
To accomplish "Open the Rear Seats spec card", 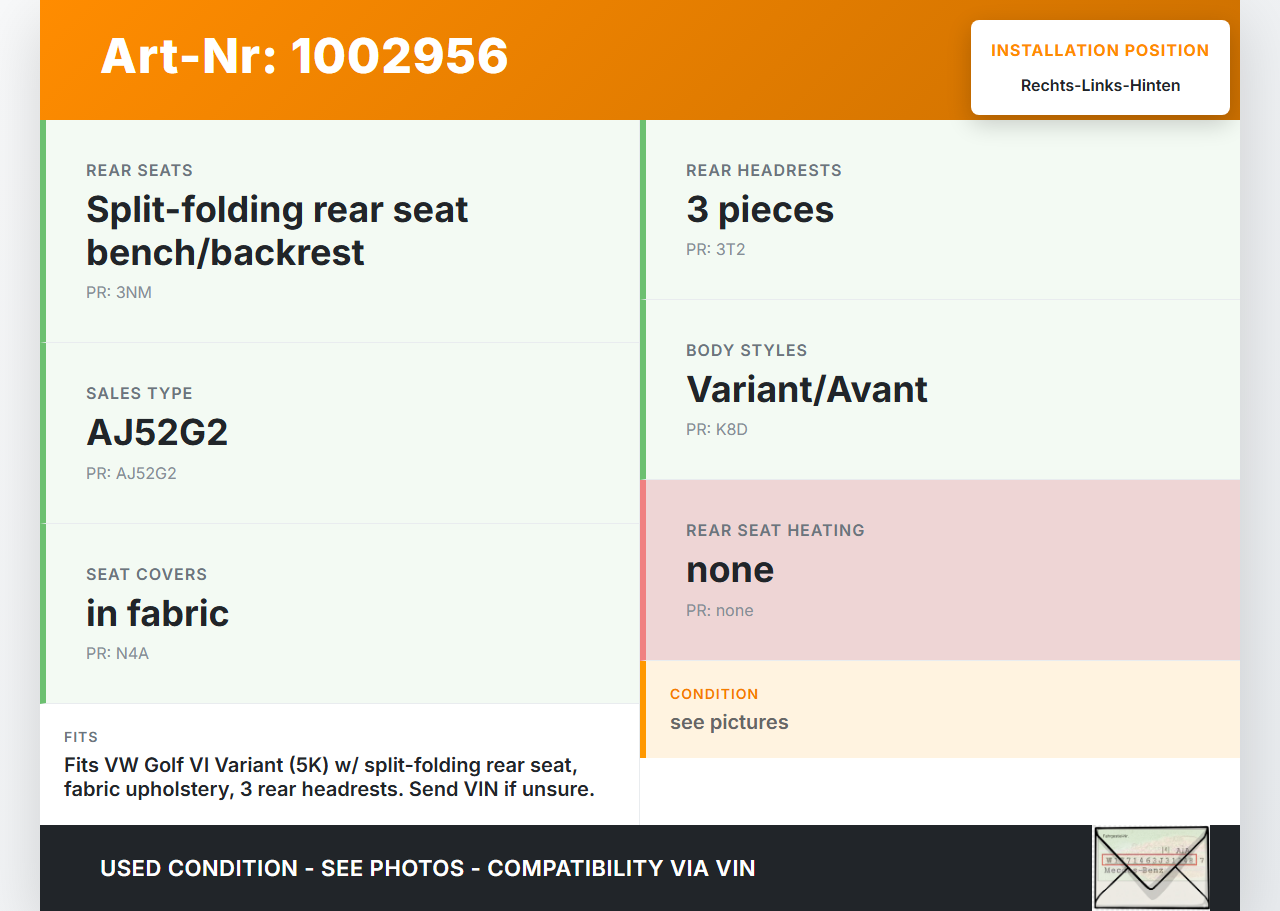I will (x=342, y=231).
